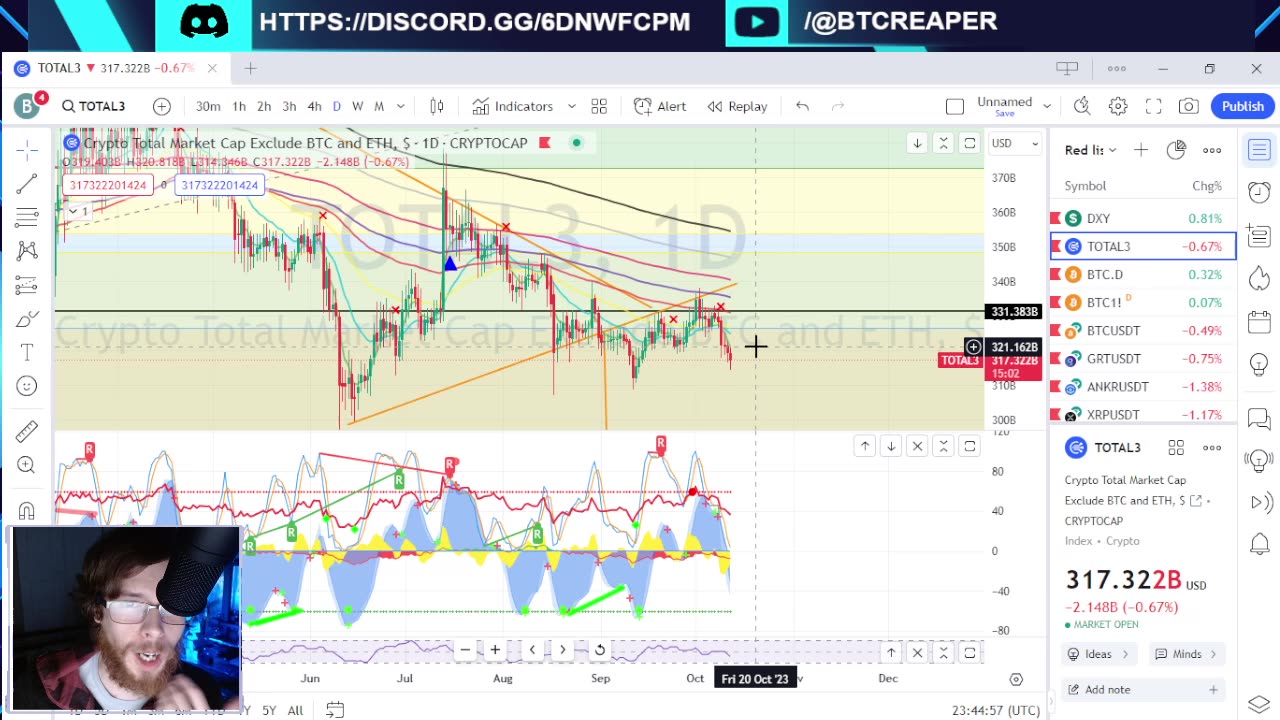Open the Indicators dialog

(x=513, y=106)
